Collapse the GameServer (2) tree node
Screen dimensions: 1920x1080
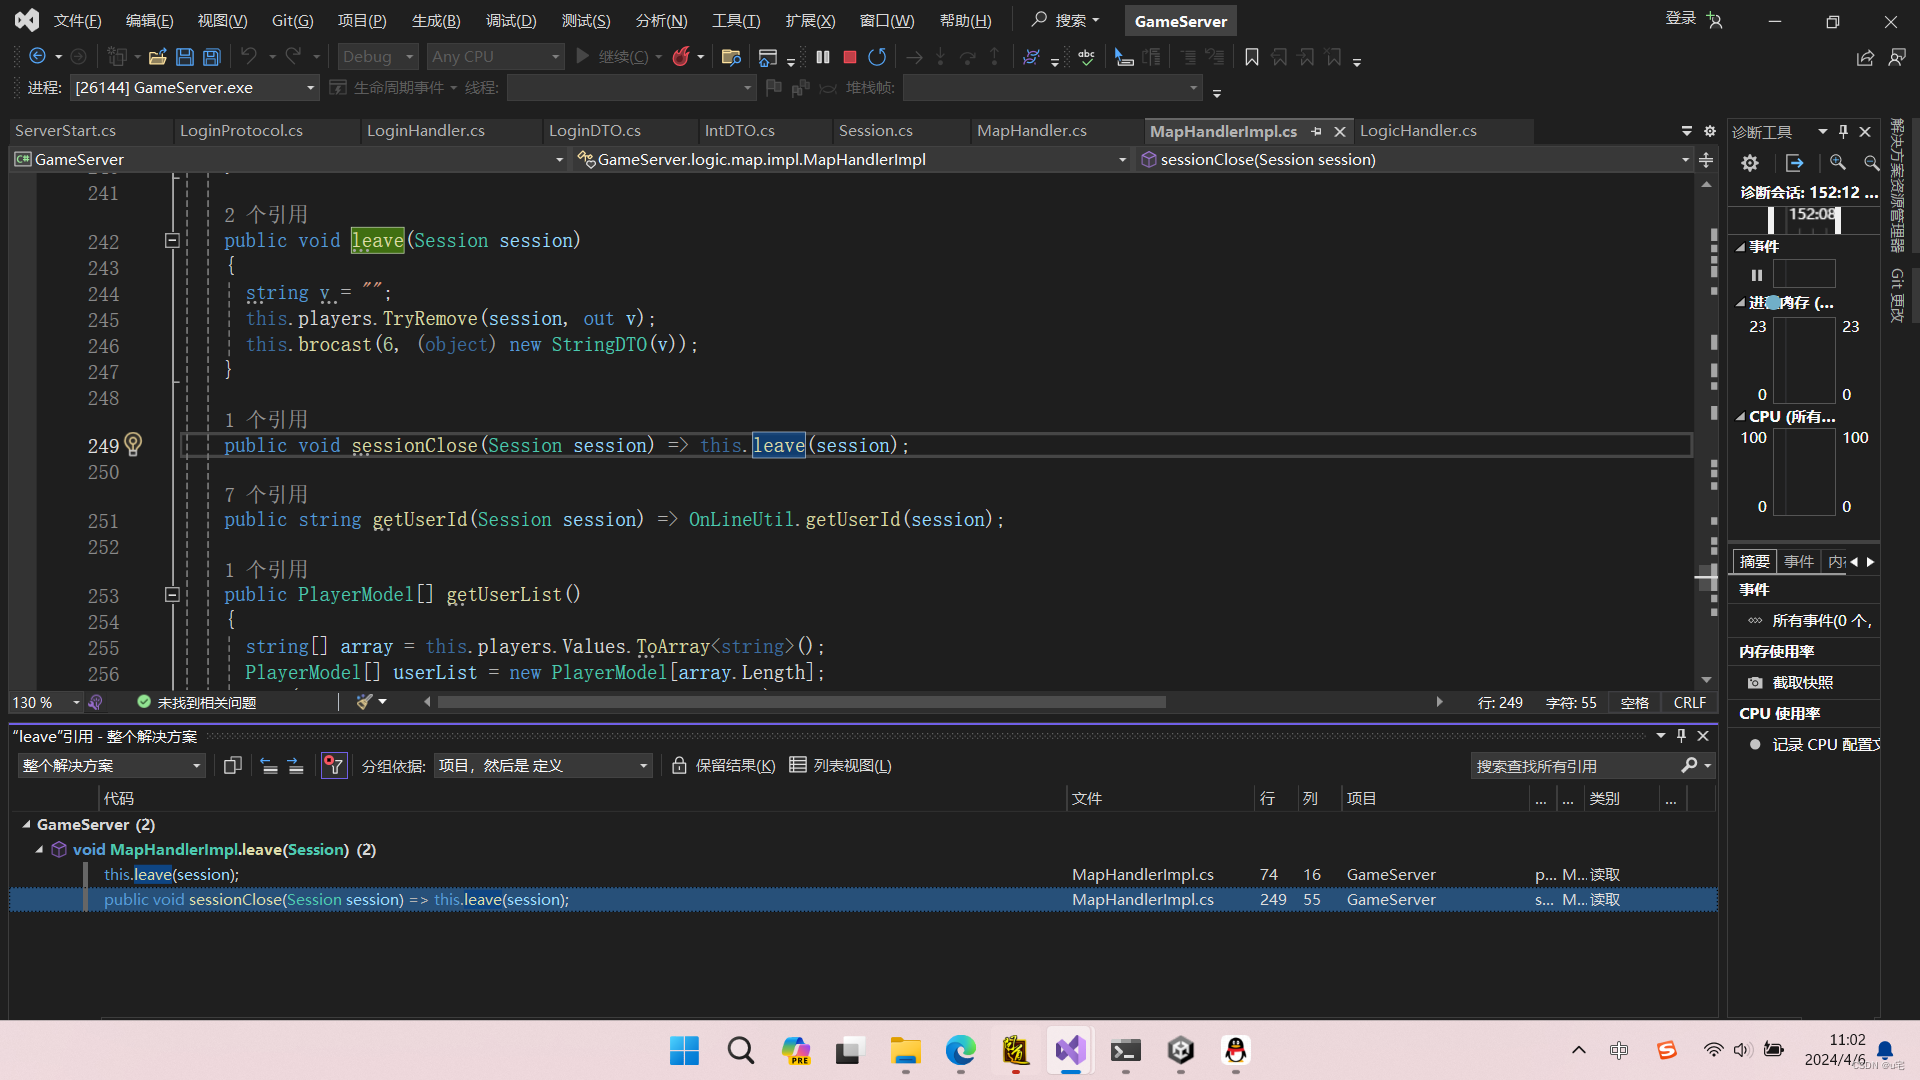point(26,825)
